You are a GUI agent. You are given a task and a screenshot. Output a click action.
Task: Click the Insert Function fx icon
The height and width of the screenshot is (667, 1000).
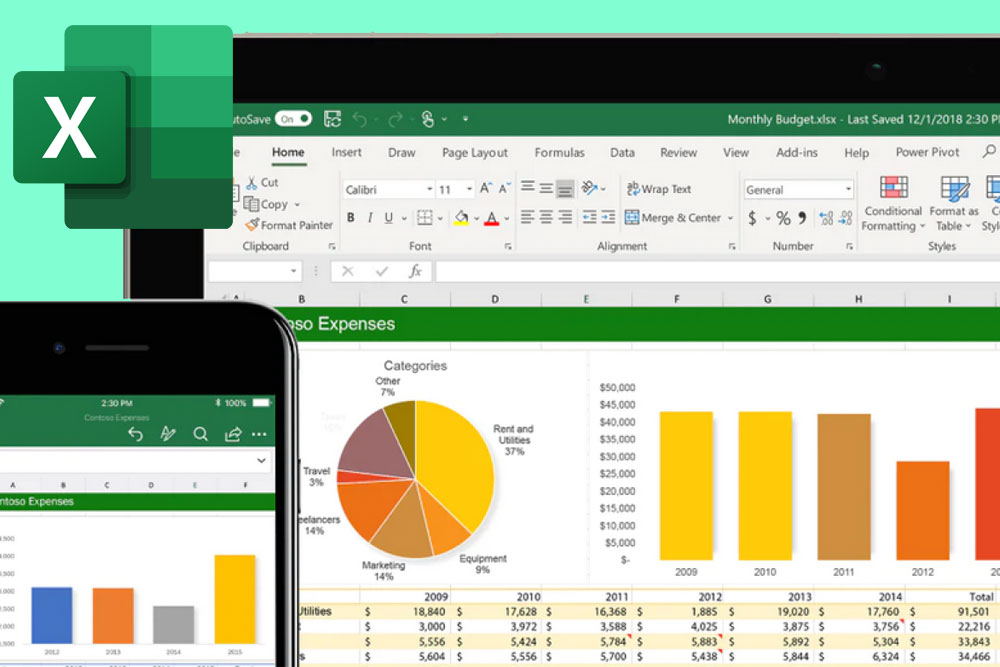[x=415, y=271]
